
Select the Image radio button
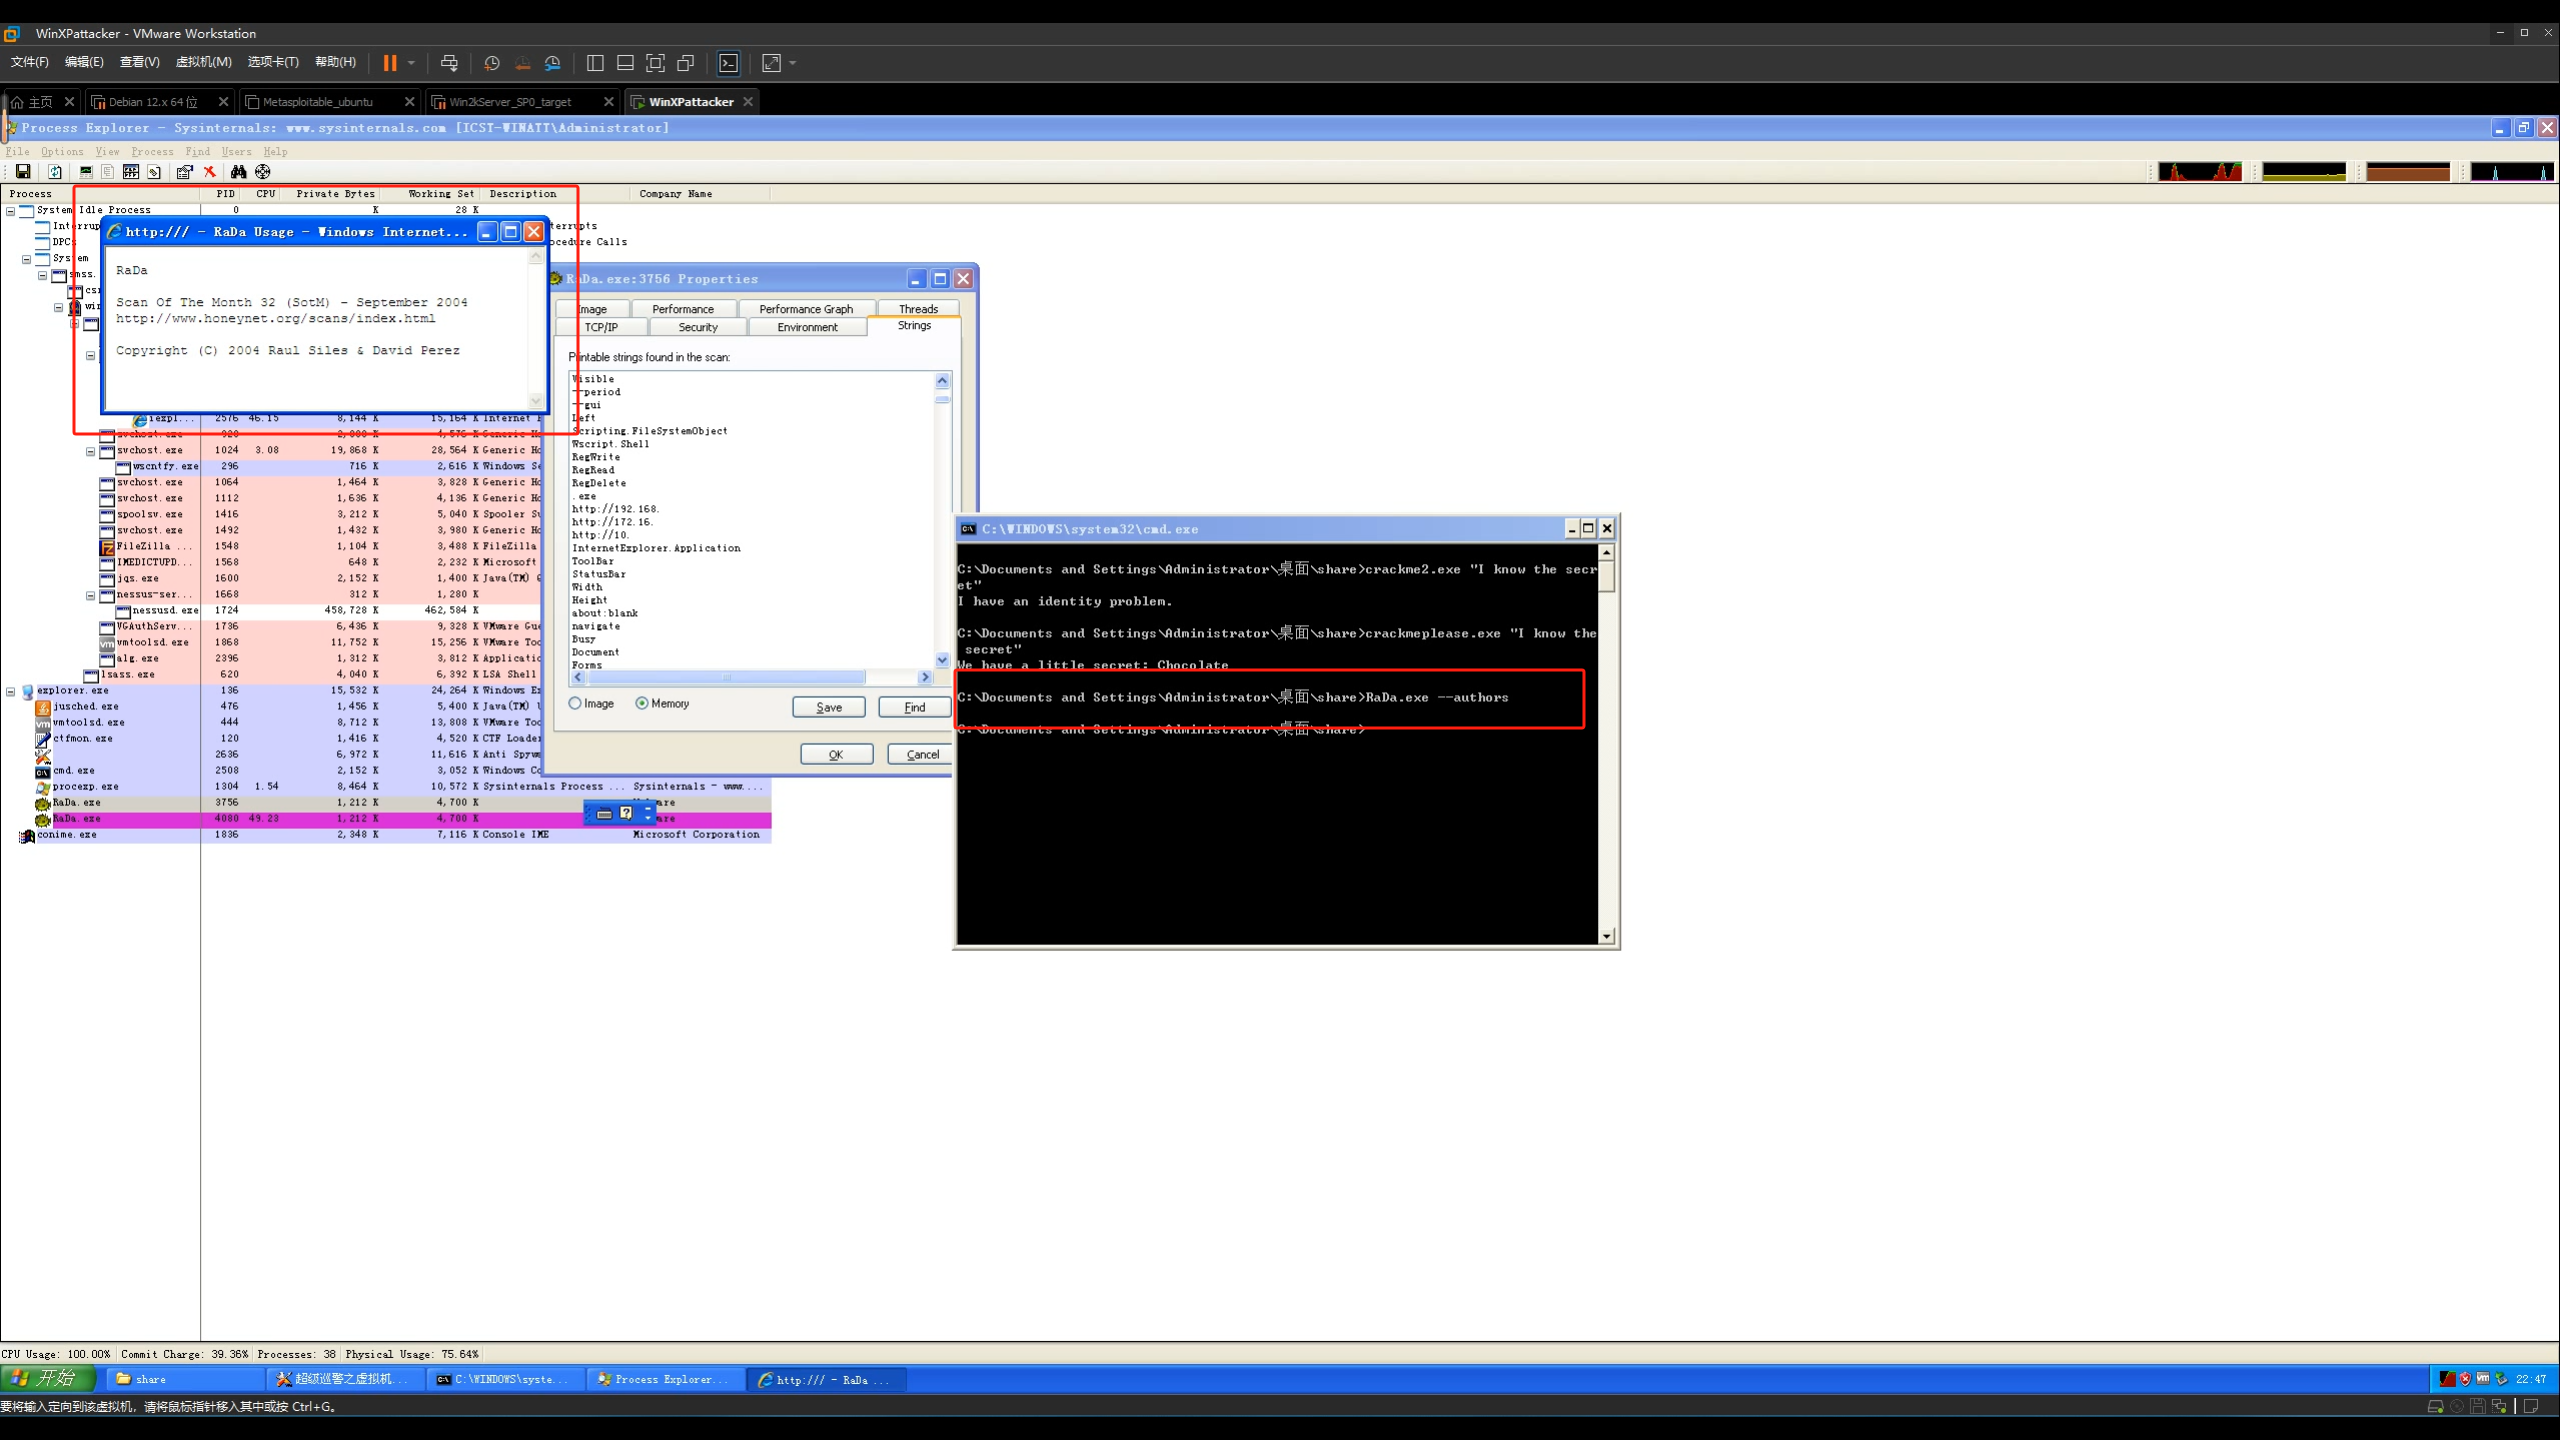575,704
